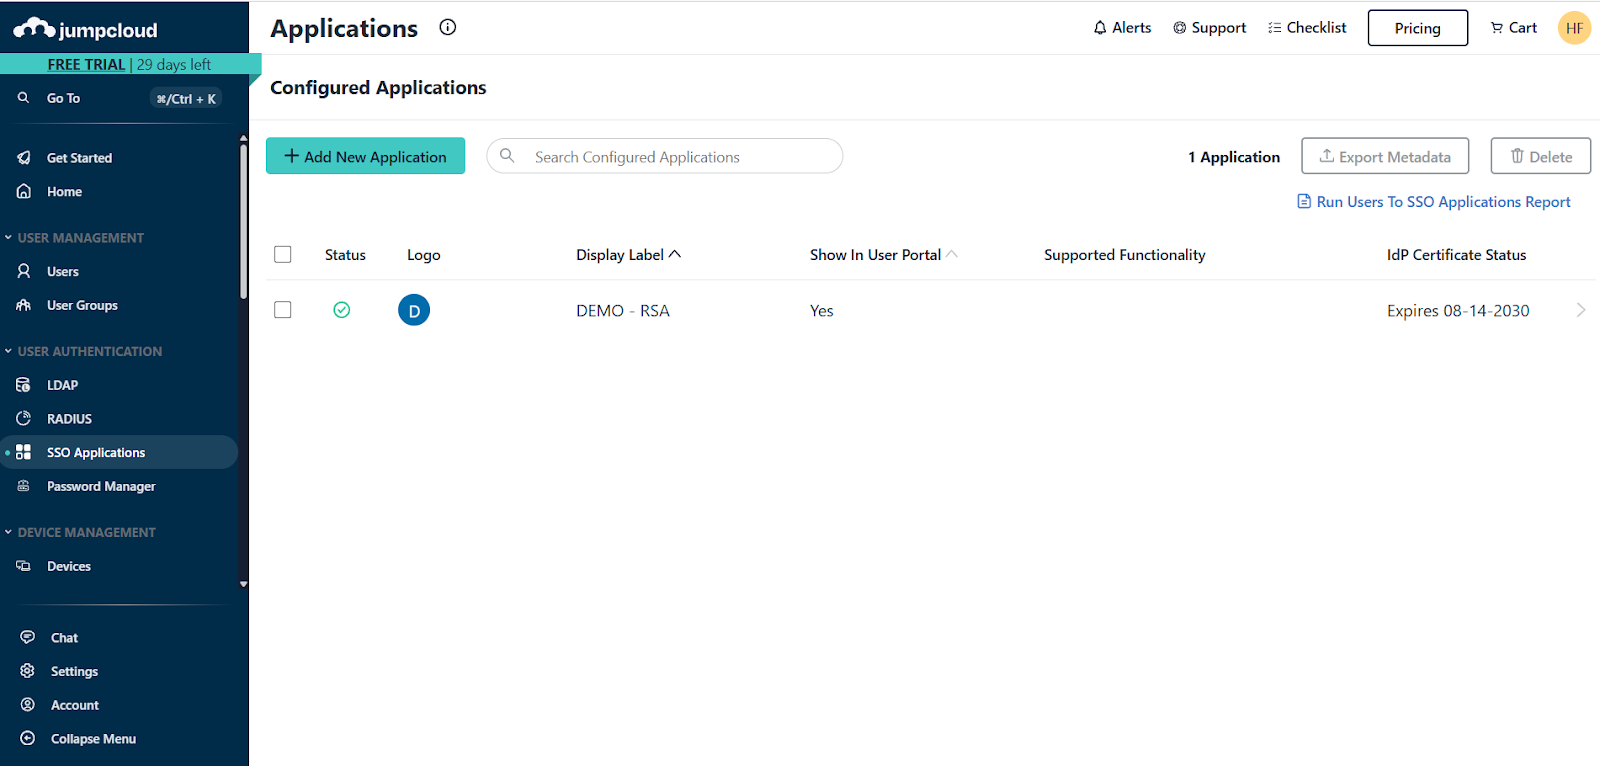
Task: Click the FREE TRIAL link
Action: point(86,64)
